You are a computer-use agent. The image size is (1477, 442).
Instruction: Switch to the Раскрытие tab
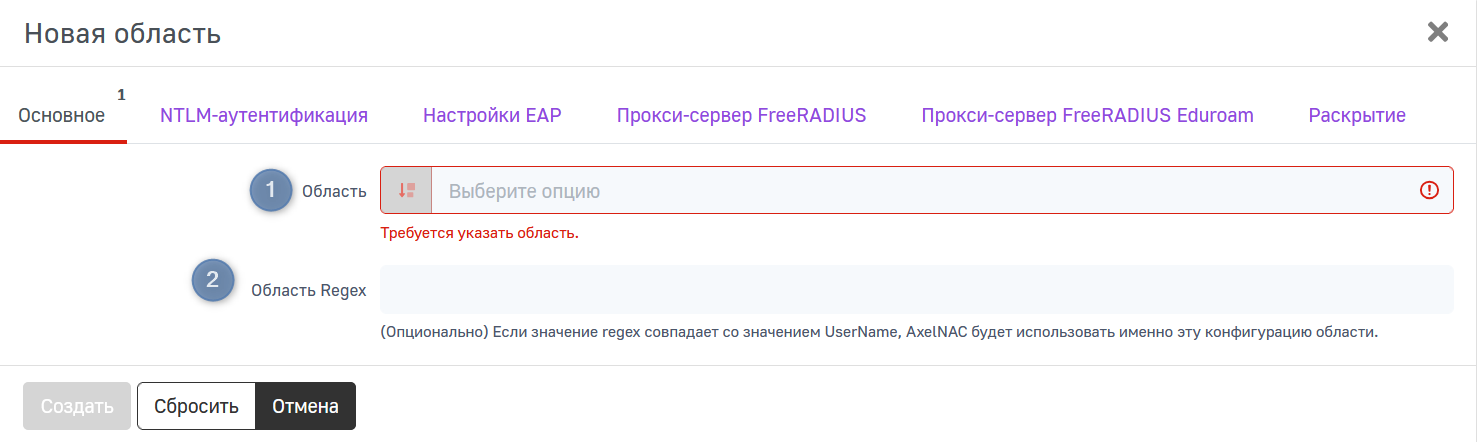(1356, 116)
